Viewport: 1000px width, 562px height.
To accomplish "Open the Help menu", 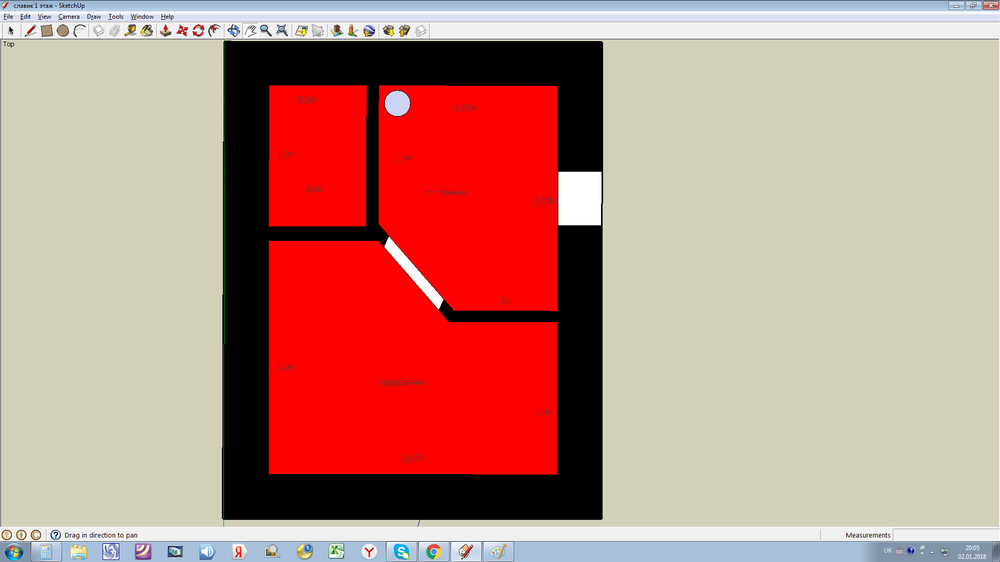I will tap(167, 17).
